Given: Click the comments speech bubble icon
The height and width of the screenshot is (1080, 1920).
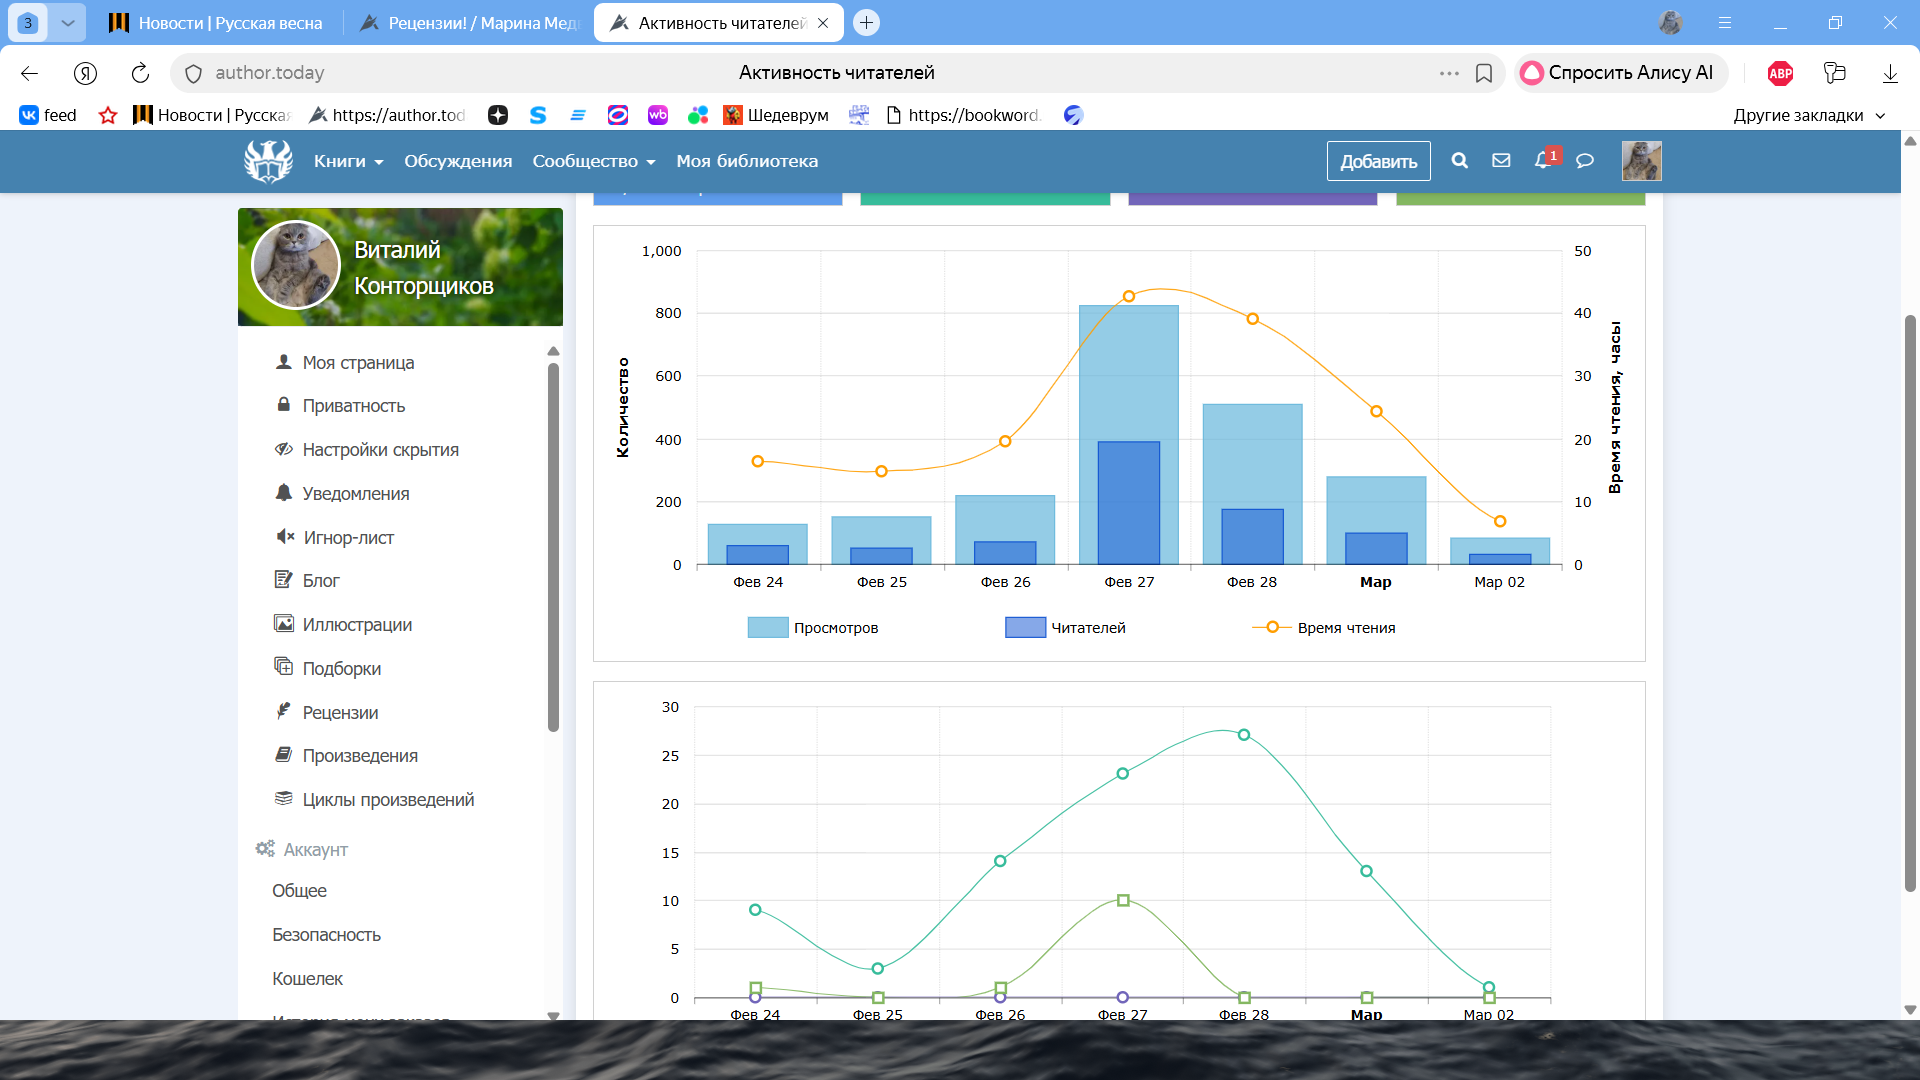Looking at the screenshot, I should 1585,161.
